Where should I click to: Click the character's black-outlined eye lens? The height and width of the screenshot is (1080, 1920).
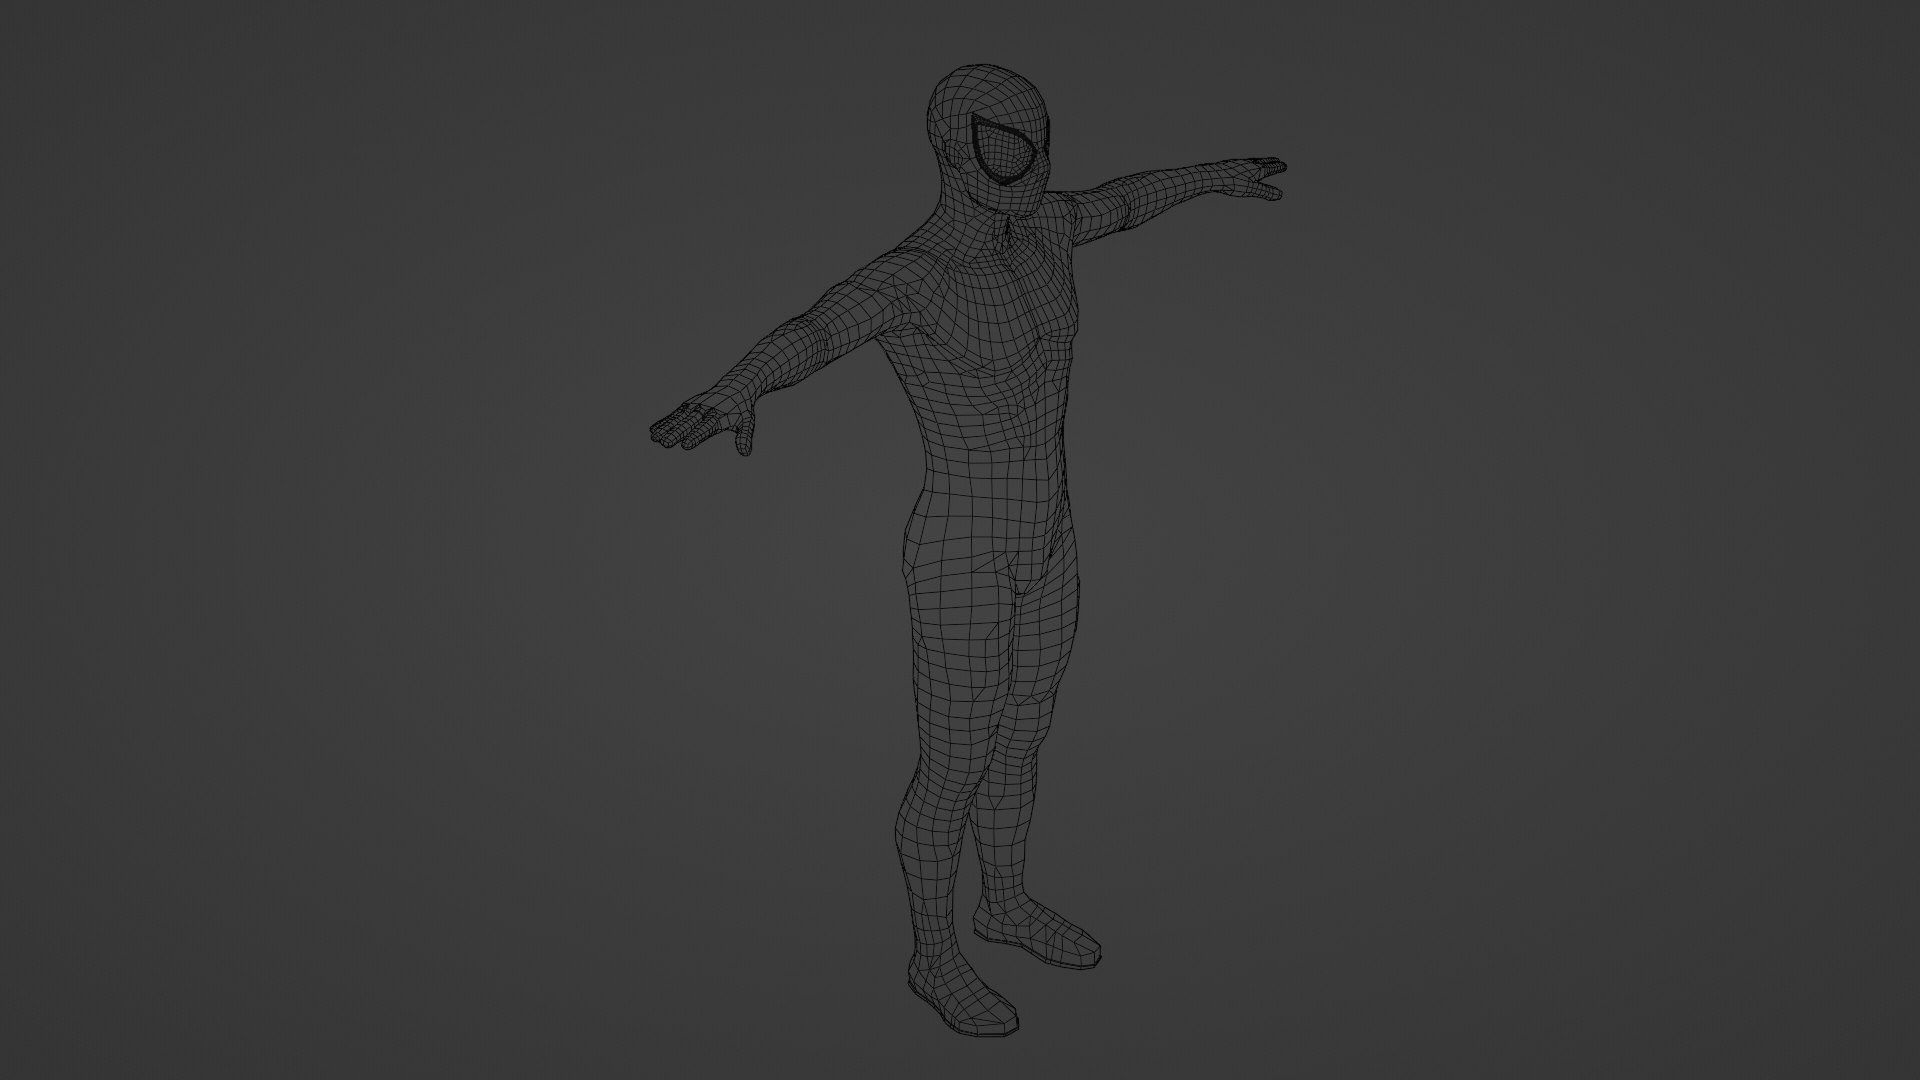click(1003, 149)
